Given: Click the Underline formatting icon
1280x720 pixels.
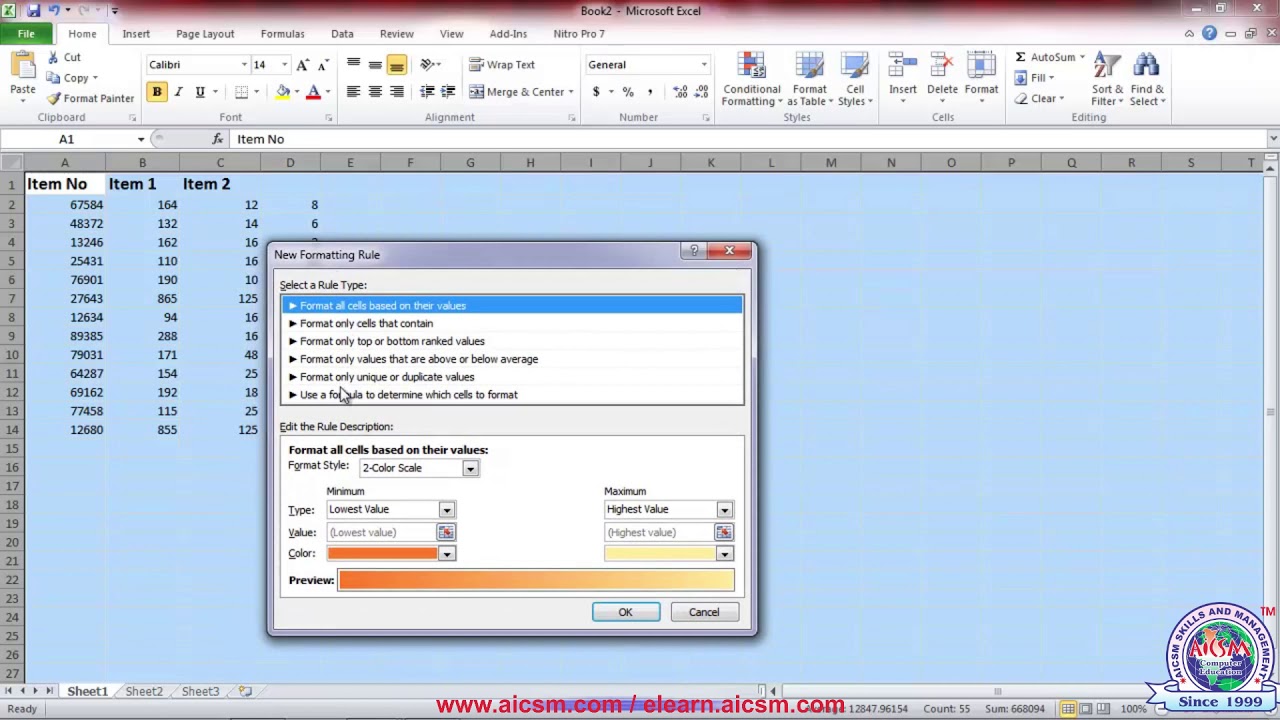Looking at the screenshot, I should pyautogui.click(x=200, y=92).
